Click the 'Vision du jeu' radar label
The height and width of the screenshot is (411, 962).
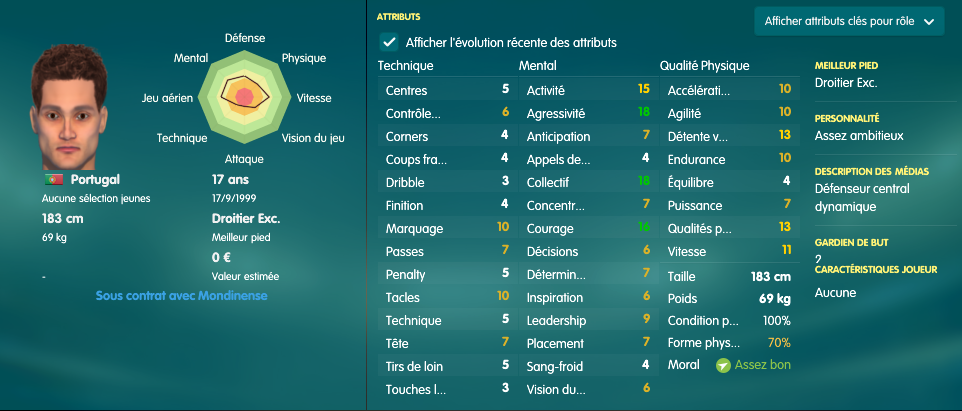click(x=313, y=138)
